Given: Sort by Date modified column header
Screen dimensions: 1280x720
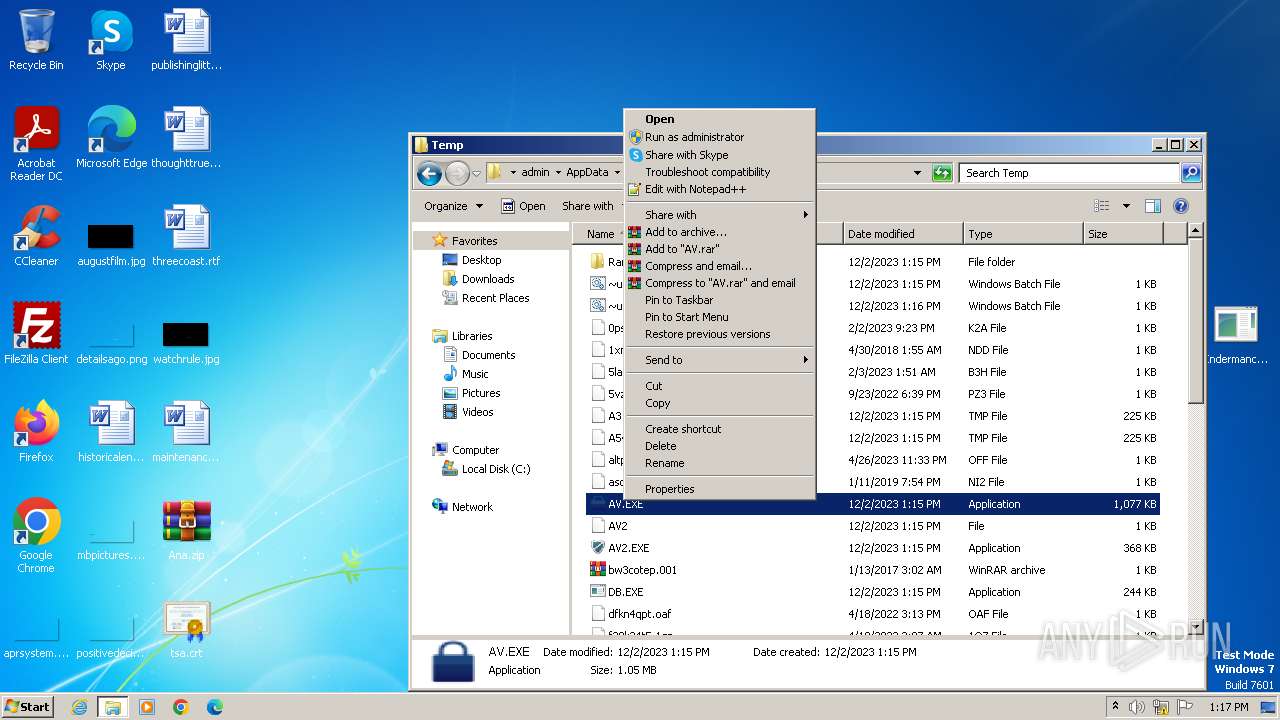Looking at the screenshot, I should [903, 234].
